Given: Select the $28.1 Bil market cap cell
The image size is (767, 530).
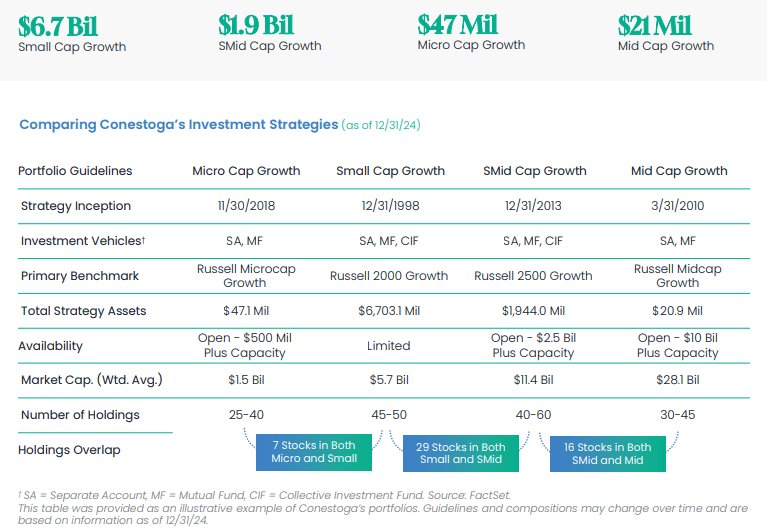Looking at the screenshot, I should [x=677, y=380].
